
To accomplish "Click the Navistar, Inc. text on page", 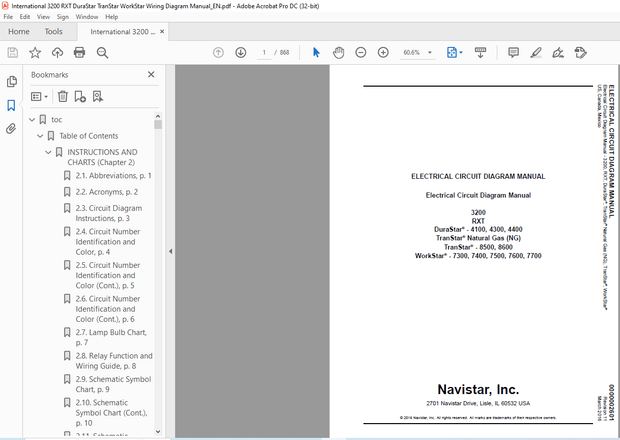I will pyautogui.click(x=478, y=389).
